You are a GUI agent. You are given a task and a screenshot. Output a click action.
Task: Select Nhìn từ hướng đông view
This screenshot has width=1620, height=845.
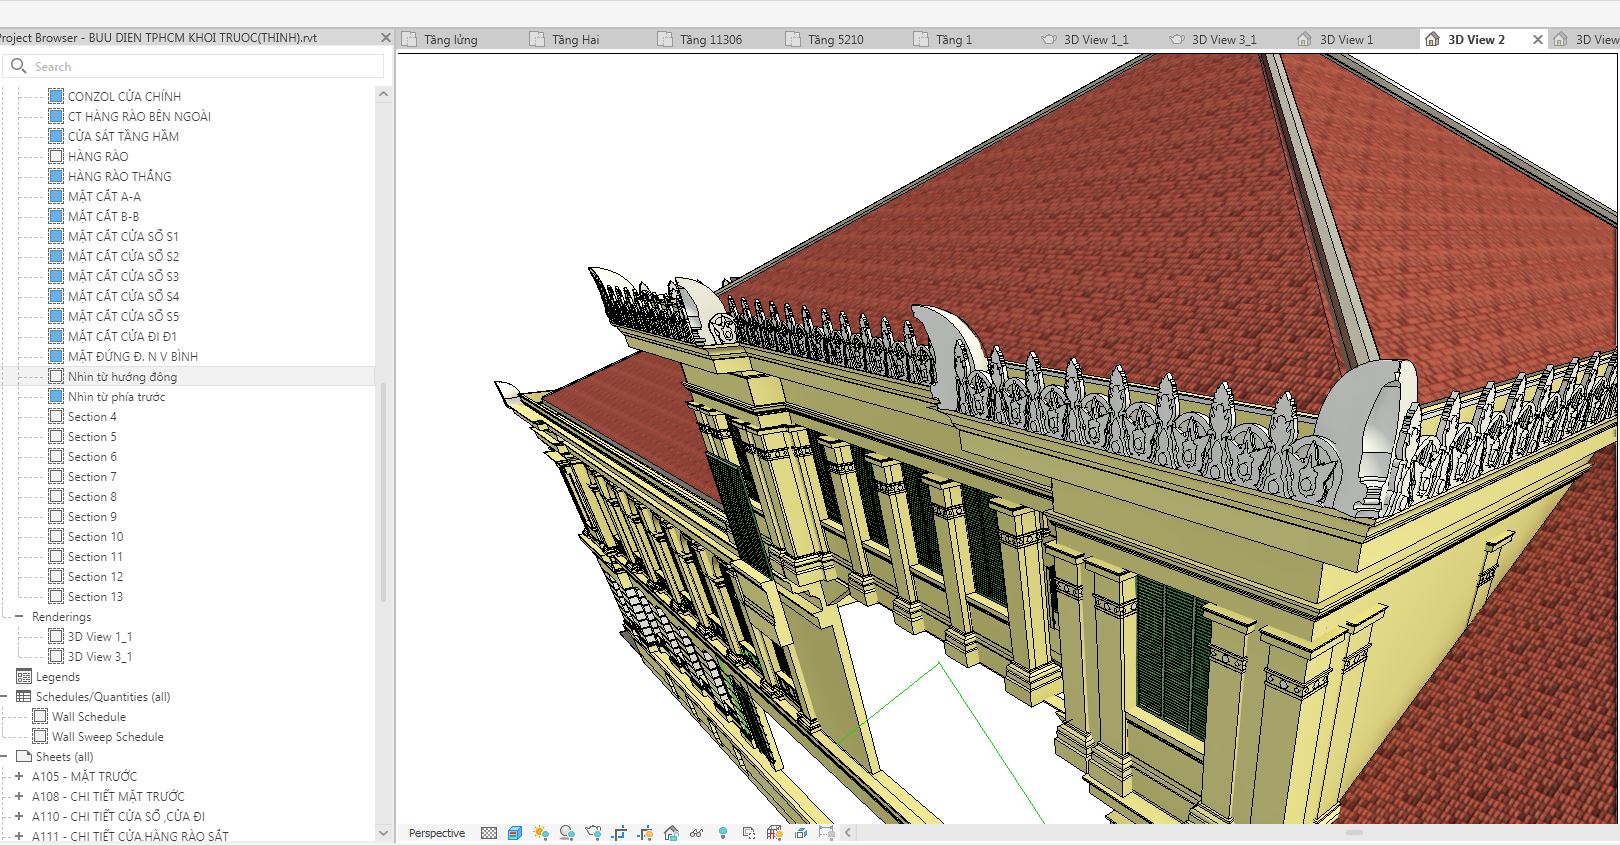click(122, 376)
